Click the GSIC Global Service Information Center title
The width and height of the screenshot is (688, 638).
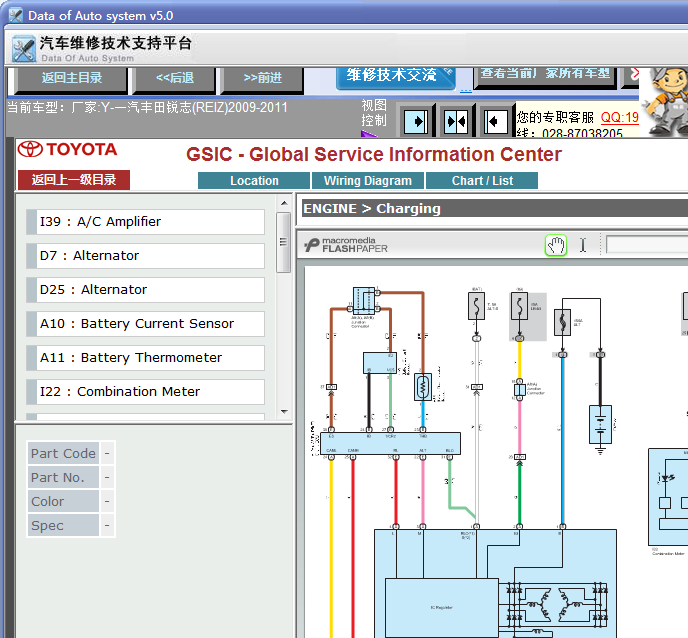374,154
